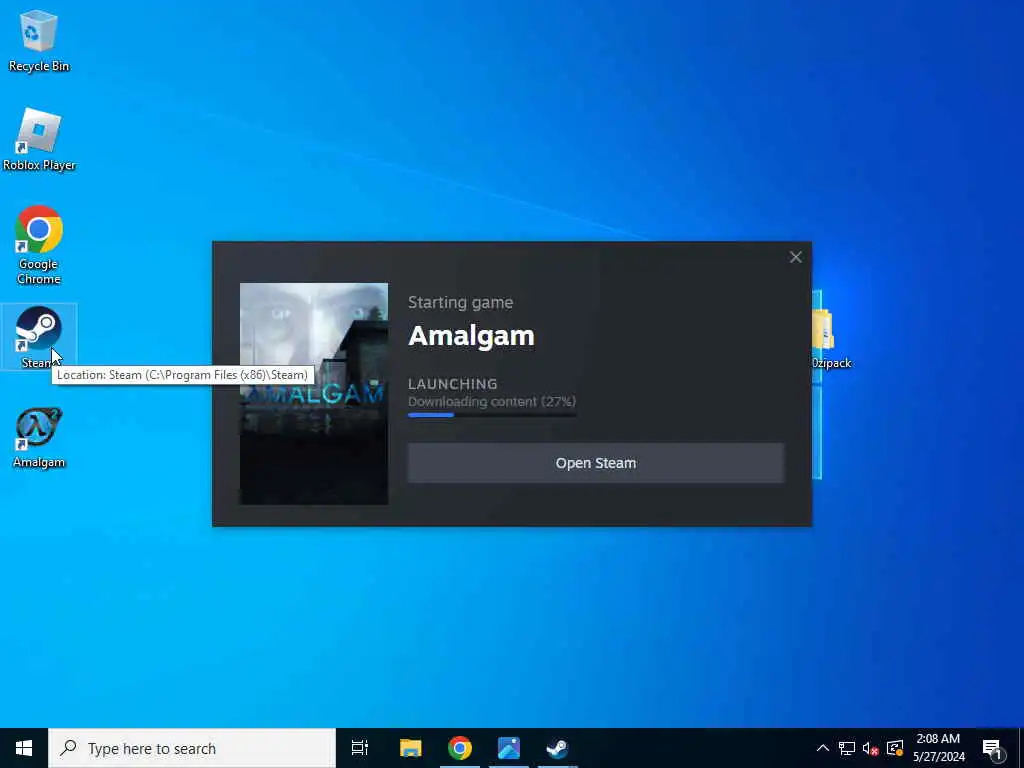
Task: Click the Amalgam game title text
Action: coord(472,336)
